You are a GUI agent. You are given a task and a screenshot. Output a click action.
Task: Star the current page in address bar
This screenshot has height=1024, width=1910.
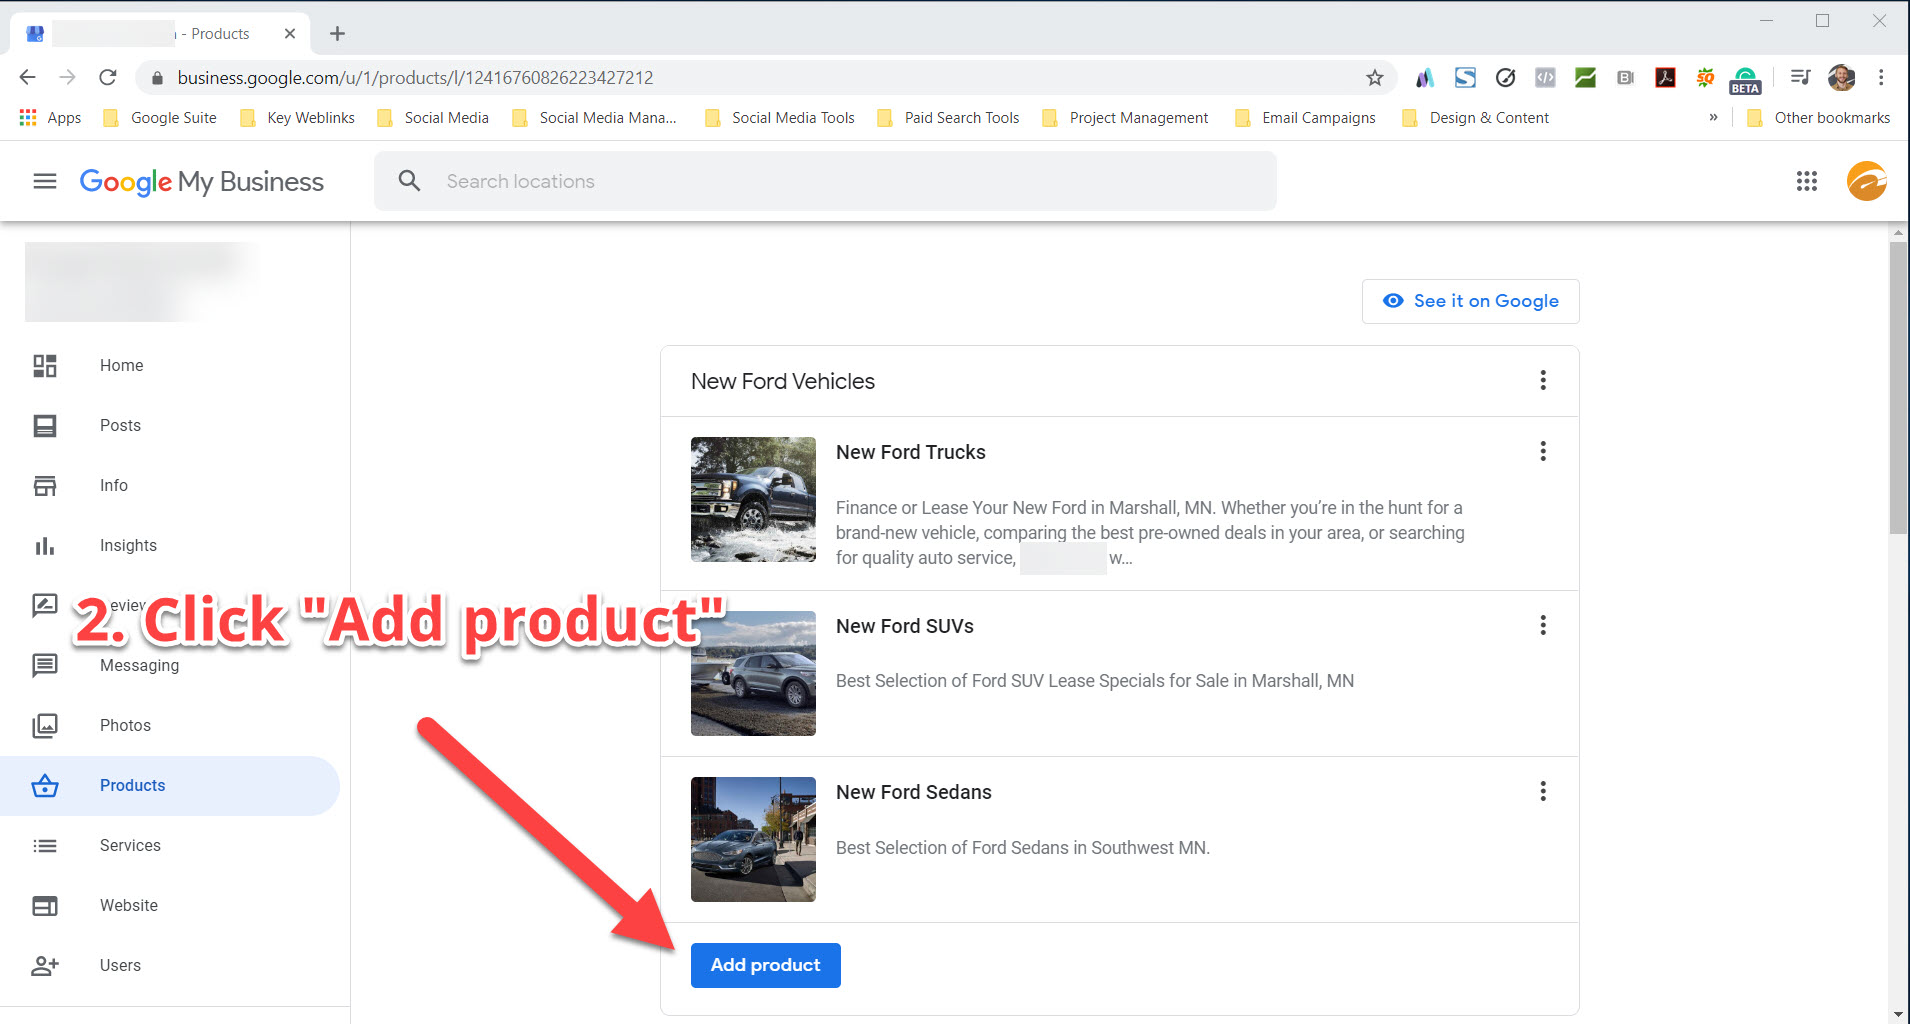[x=1376, y=77]
